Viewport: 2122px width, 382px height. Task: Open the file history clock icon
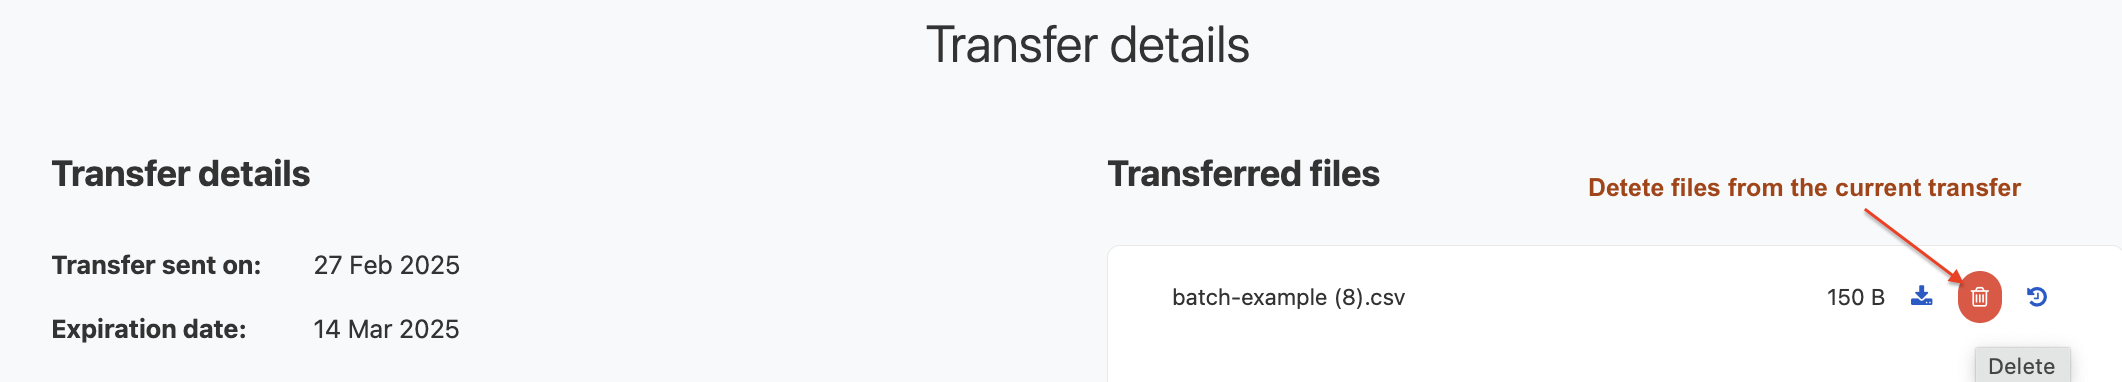point(2036,296)
